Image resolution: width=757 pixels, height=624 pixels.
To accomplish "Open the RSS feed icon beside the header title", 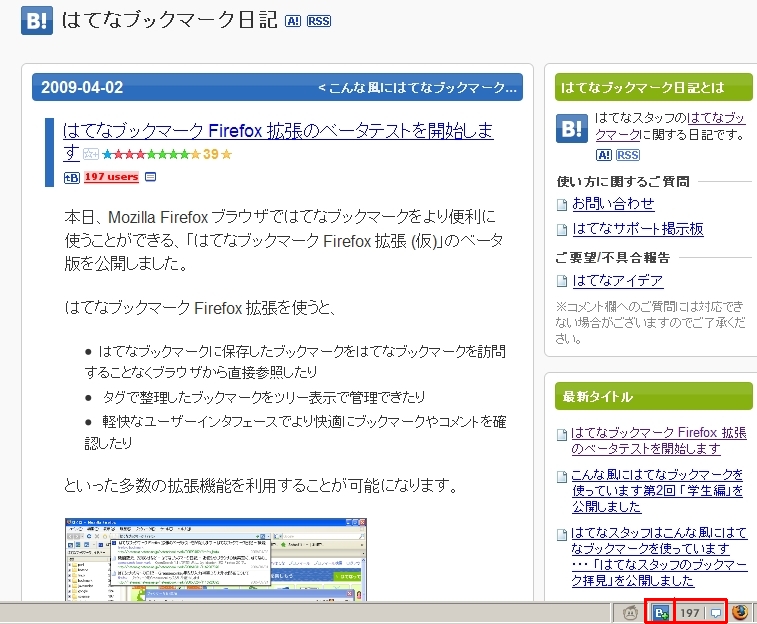I will (x=319, y=21).
